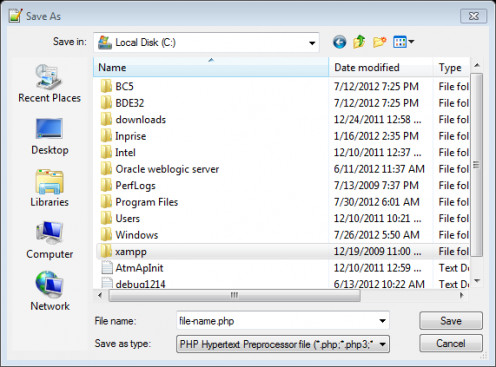The height and width of the screenshot is (367, 496).
Task: Click Type cell of xampp row
Action: (454, 251)
